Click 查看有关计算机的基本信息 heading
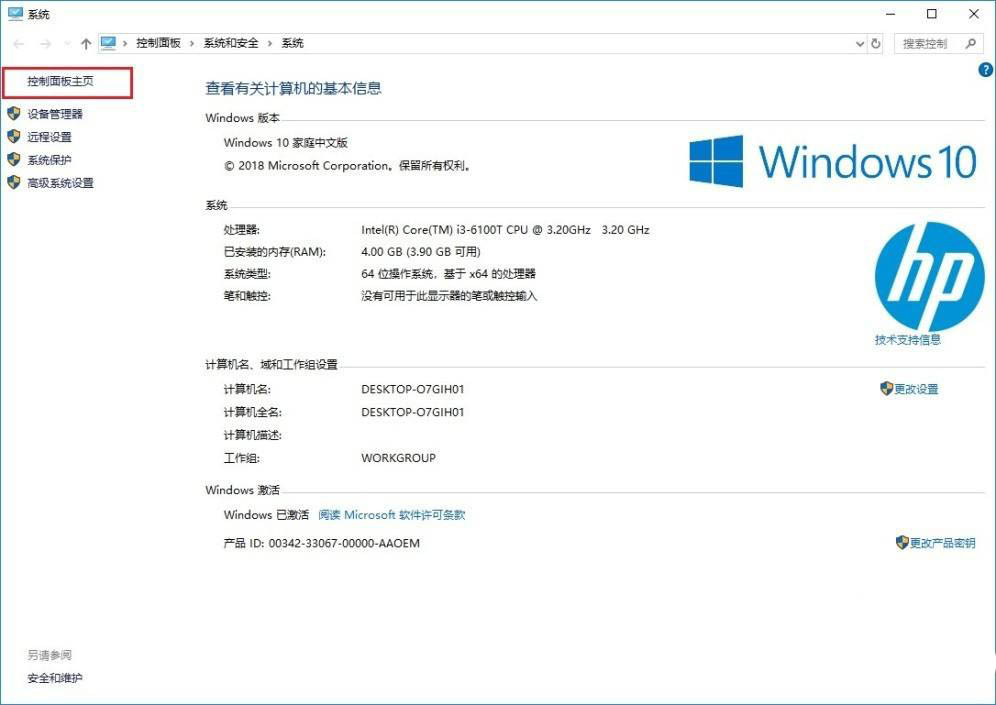The height and width of the screenshot is (705, 996). (293, 88)
